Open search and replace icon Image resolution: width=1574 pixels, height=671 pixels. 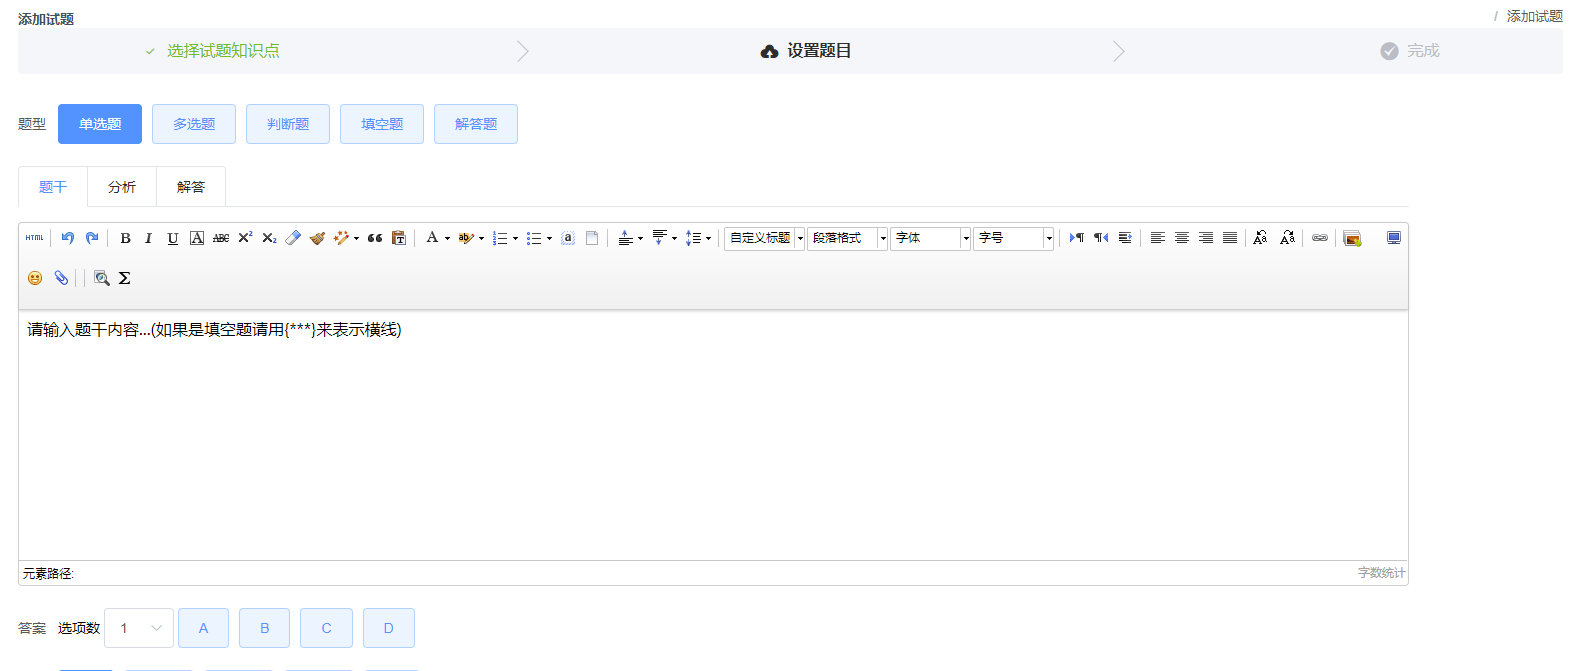(x=101, y=278)
